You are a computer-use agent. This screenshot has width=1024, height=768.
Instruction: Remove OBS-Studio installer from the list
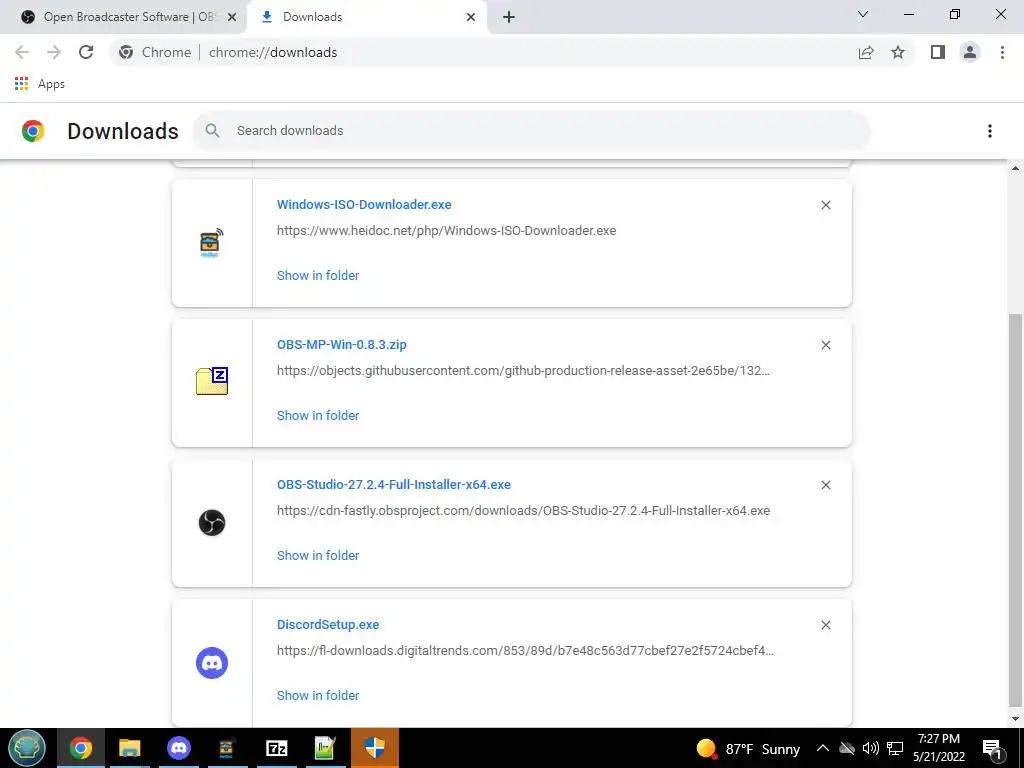click(x=825, y=485)
